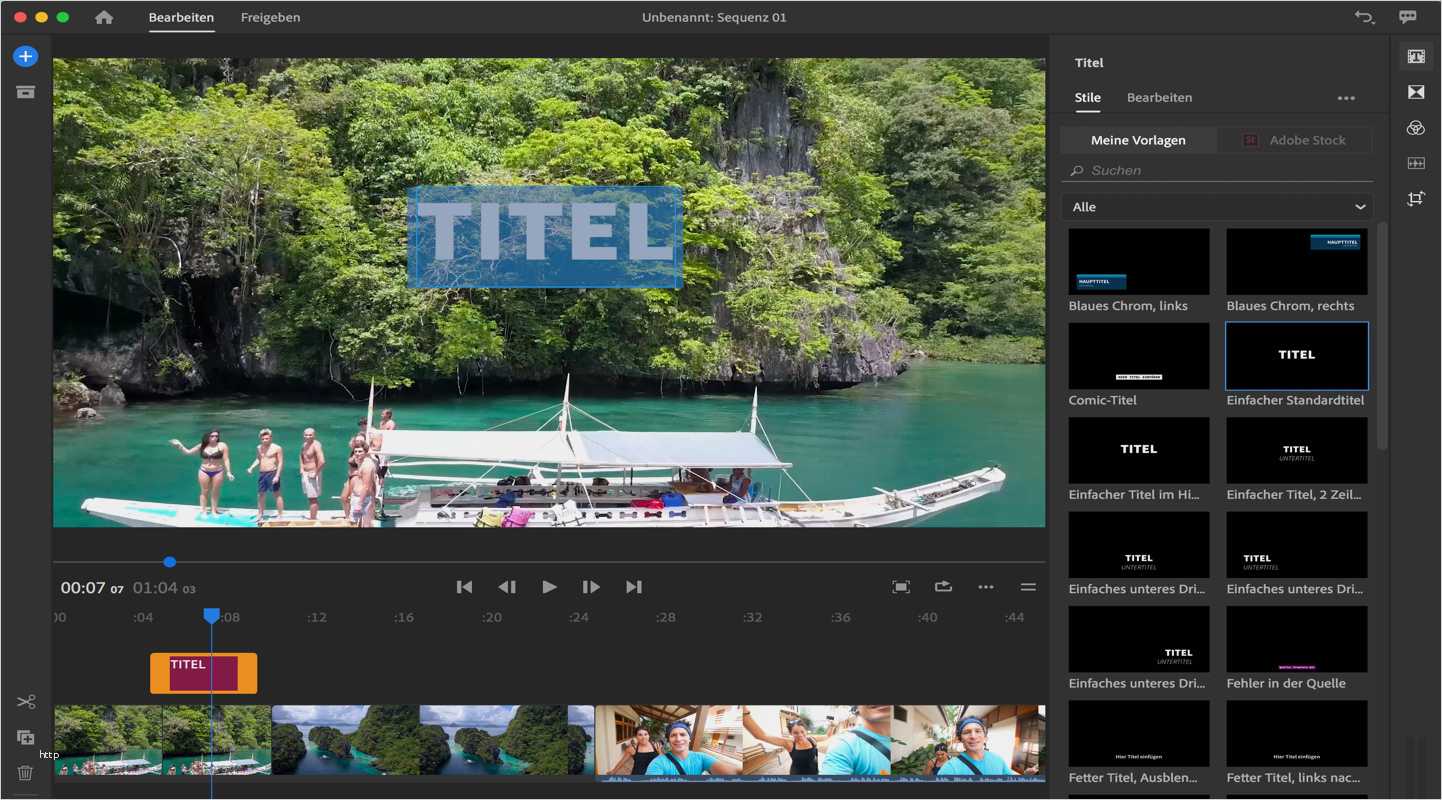The height and width of the screenshot is (800, 1442).
Task: Click the 00:07 current timecode
Action: pyautogui.click(x=92, y=588)
